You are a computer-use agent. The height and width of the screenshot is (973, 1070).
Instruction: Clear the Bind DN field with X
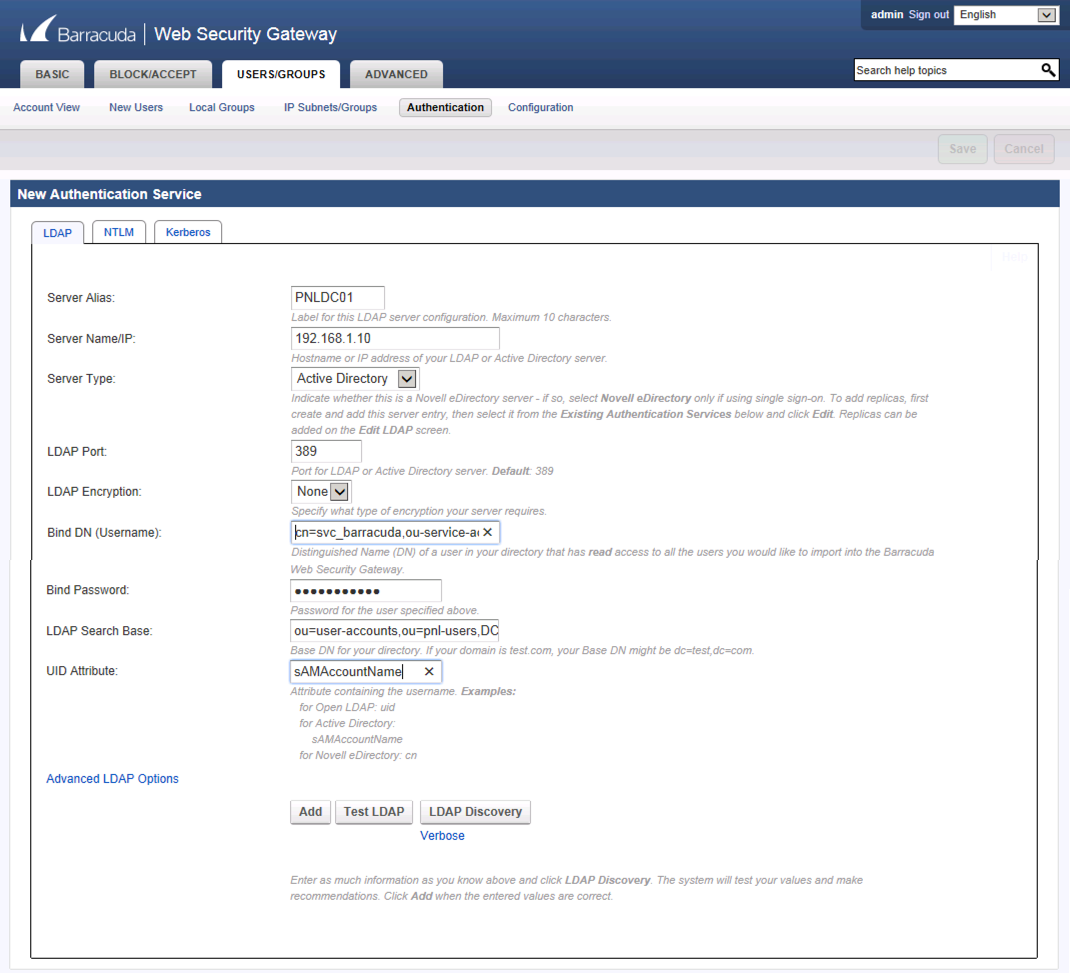point(487,532)
